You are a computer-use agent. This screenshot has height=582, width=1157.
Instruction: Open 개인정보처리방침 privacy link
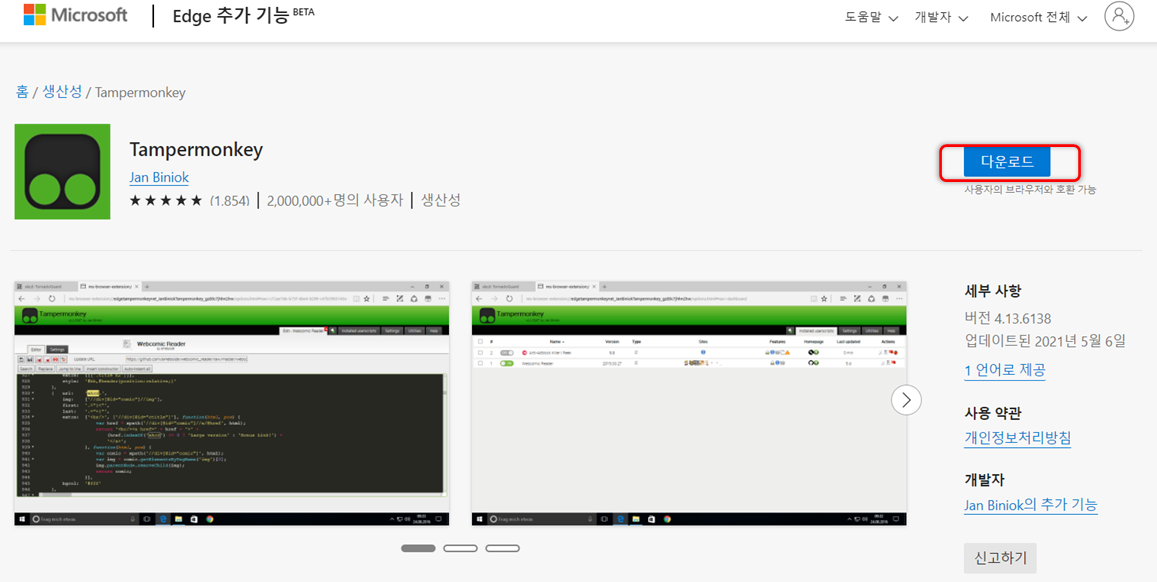tap(1018, 437)
